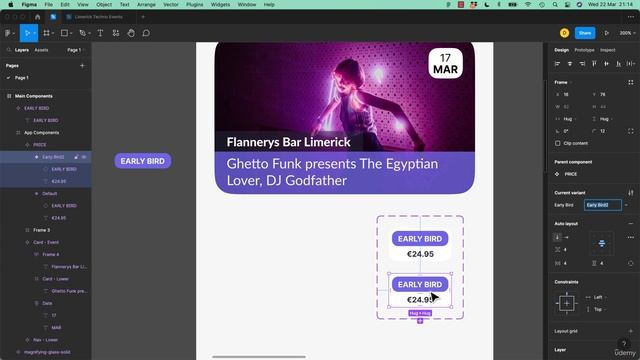Add a new page with plus icon
The width and height of the screenshot is (640, 360).
point(82,65)
